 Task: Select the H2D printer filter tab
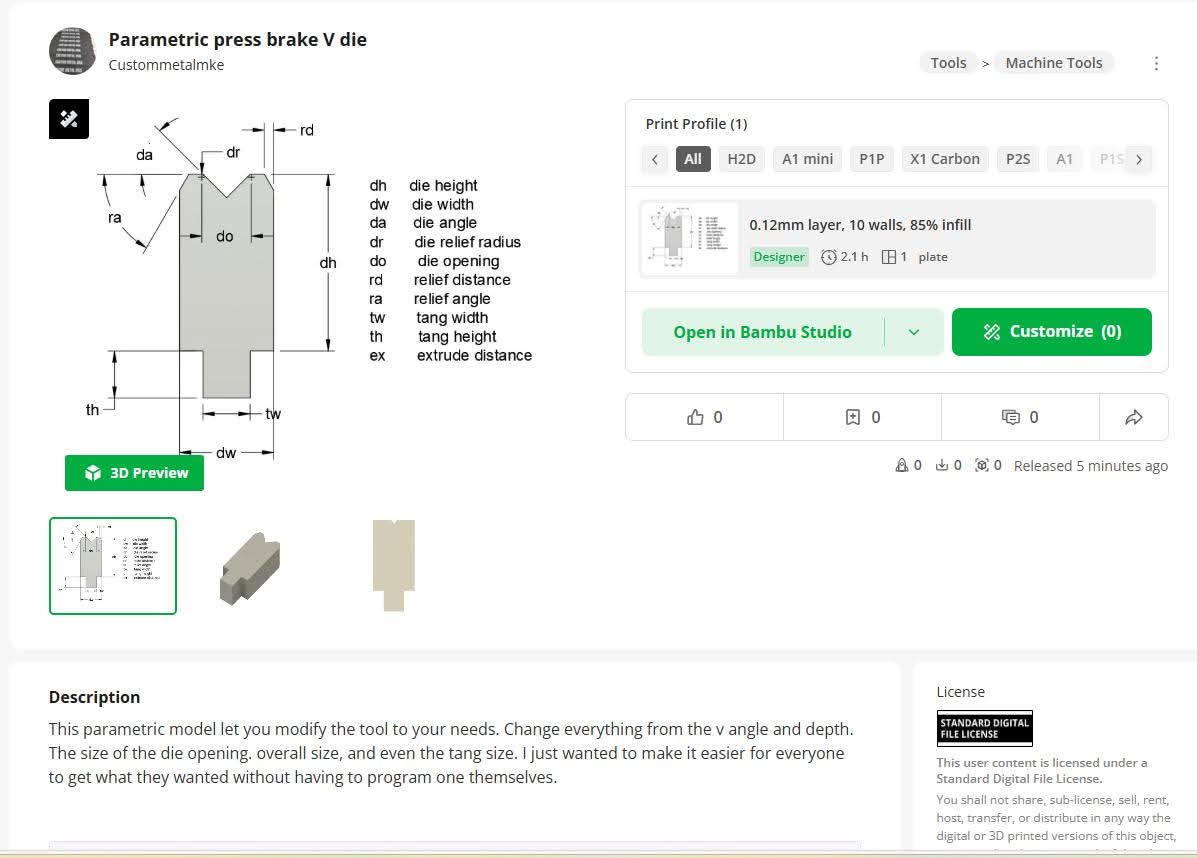(741, 159)
